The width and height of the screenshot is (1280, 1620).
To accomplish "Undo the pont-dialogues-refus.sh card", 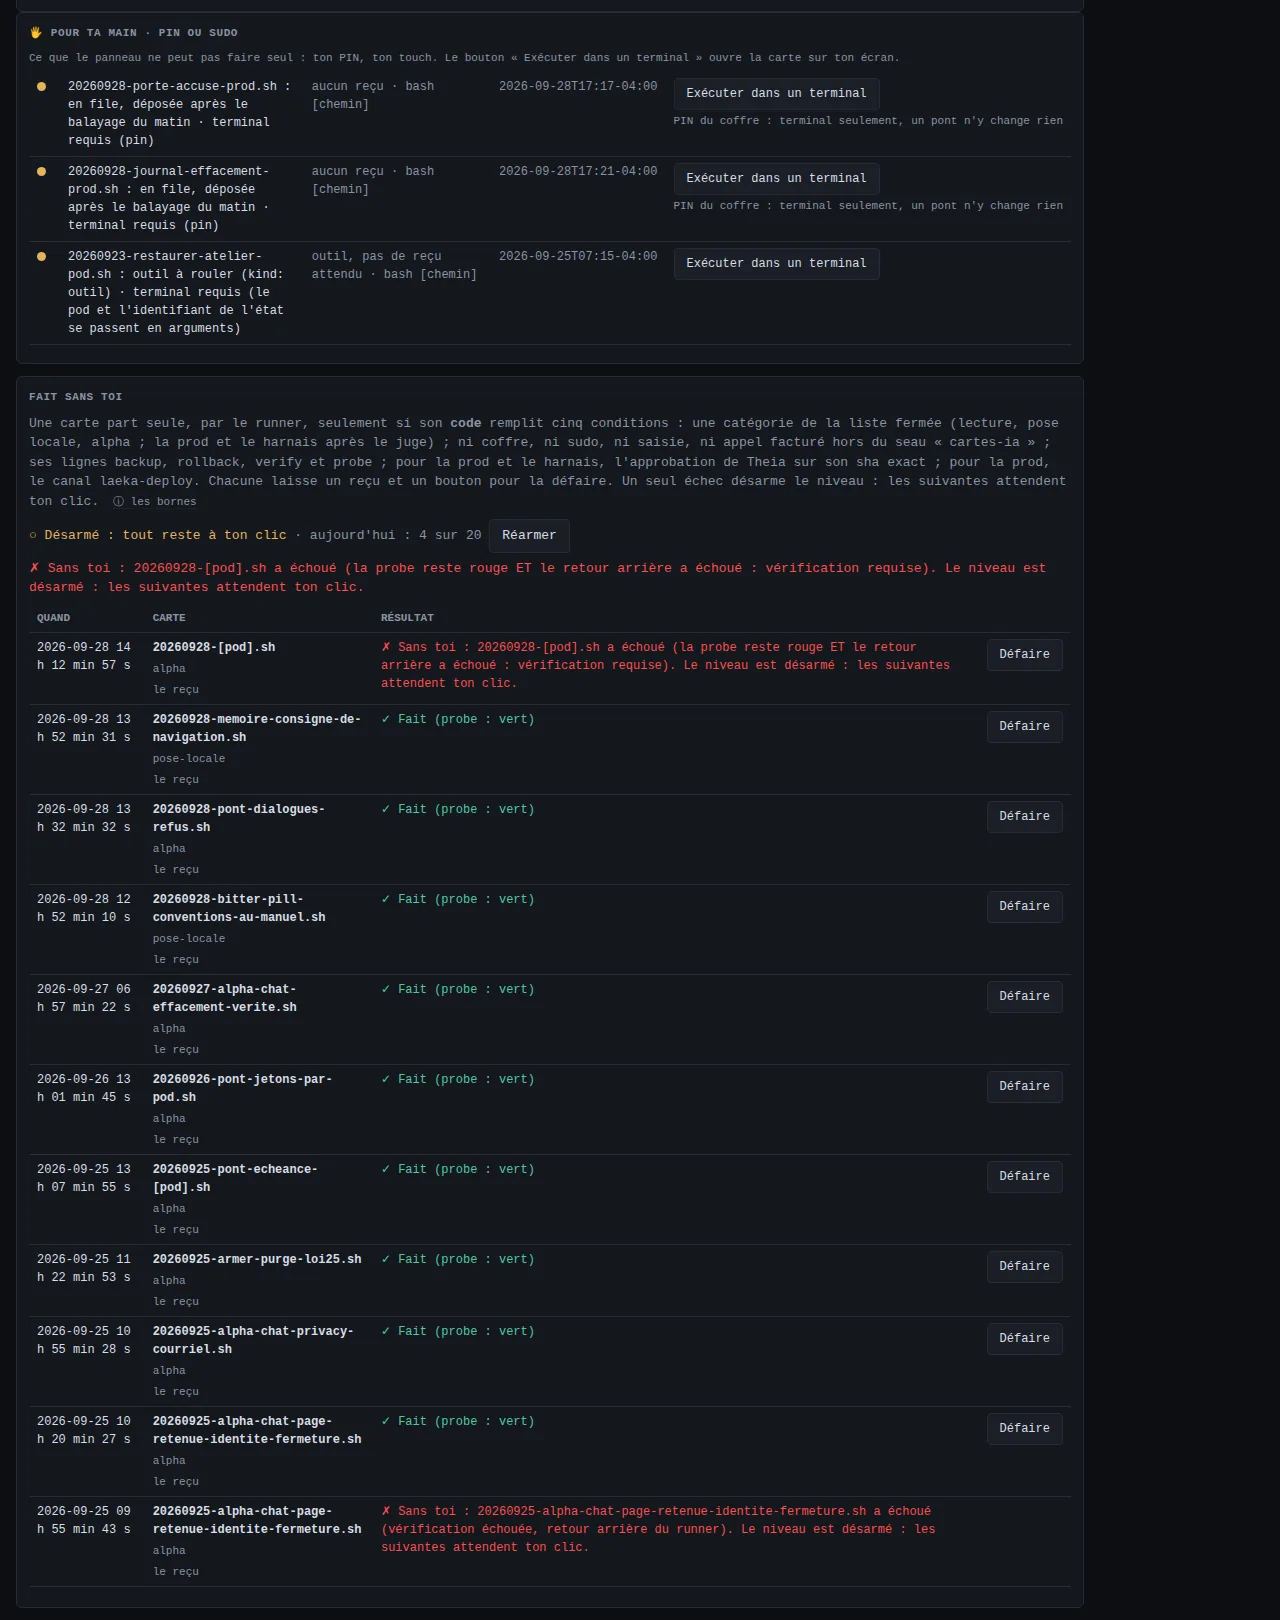I will 1024,817.
